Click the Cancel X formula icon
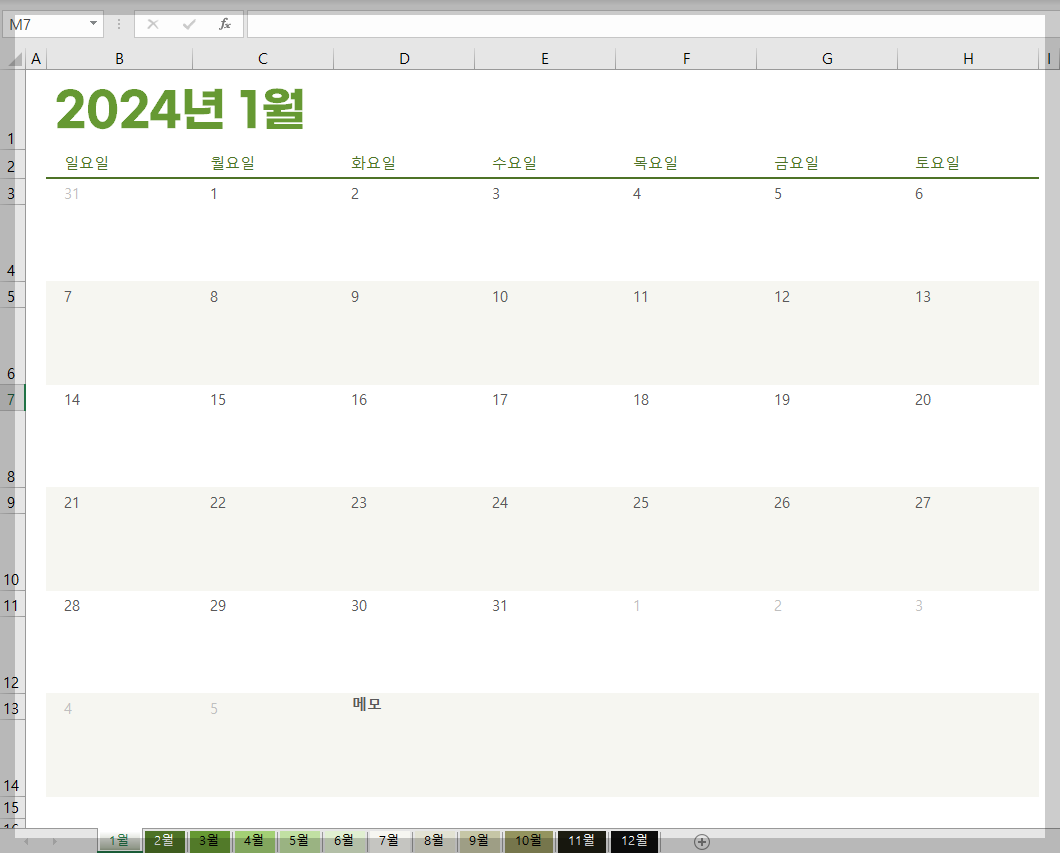Image resolution: width=1060 pixels, height=853 pixels. coord(153,24)
